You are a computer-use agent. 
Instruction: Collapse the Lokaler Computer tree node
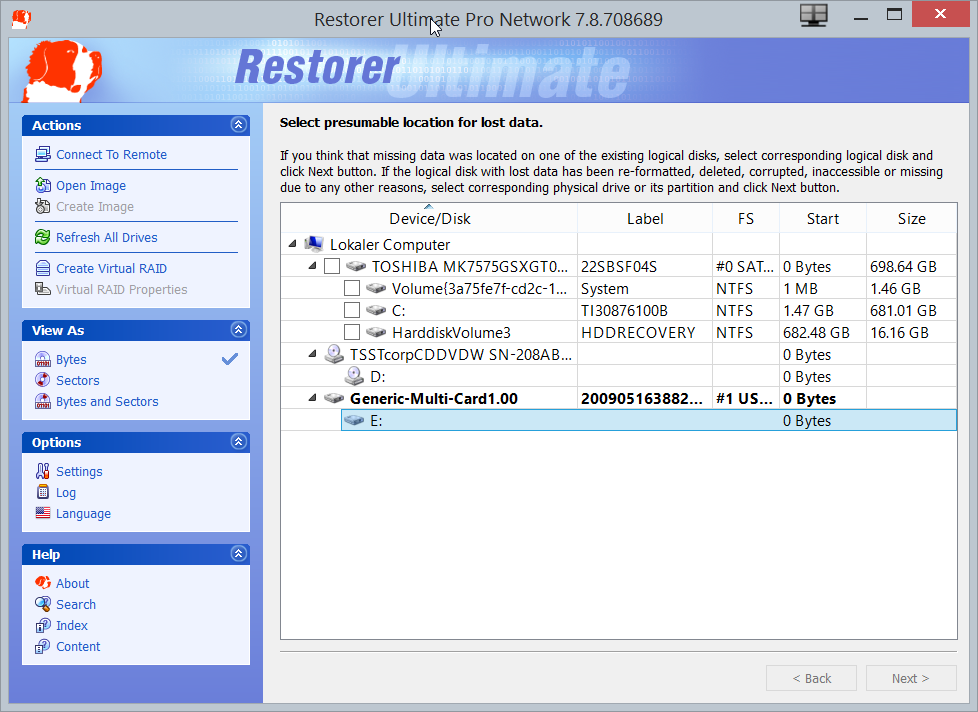pyautogui.click(x=293, y=243)
